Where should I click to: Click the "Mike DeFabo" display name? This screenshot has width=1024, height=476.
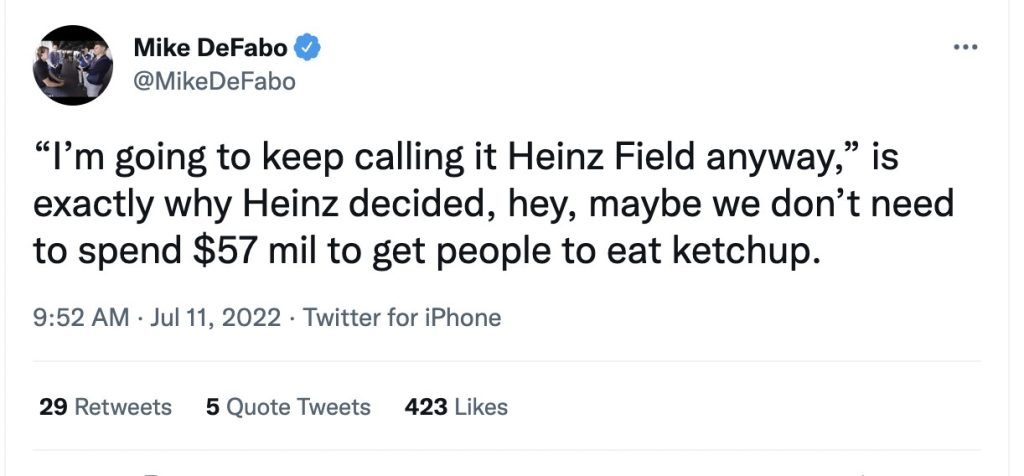click(x=212, y=48)
